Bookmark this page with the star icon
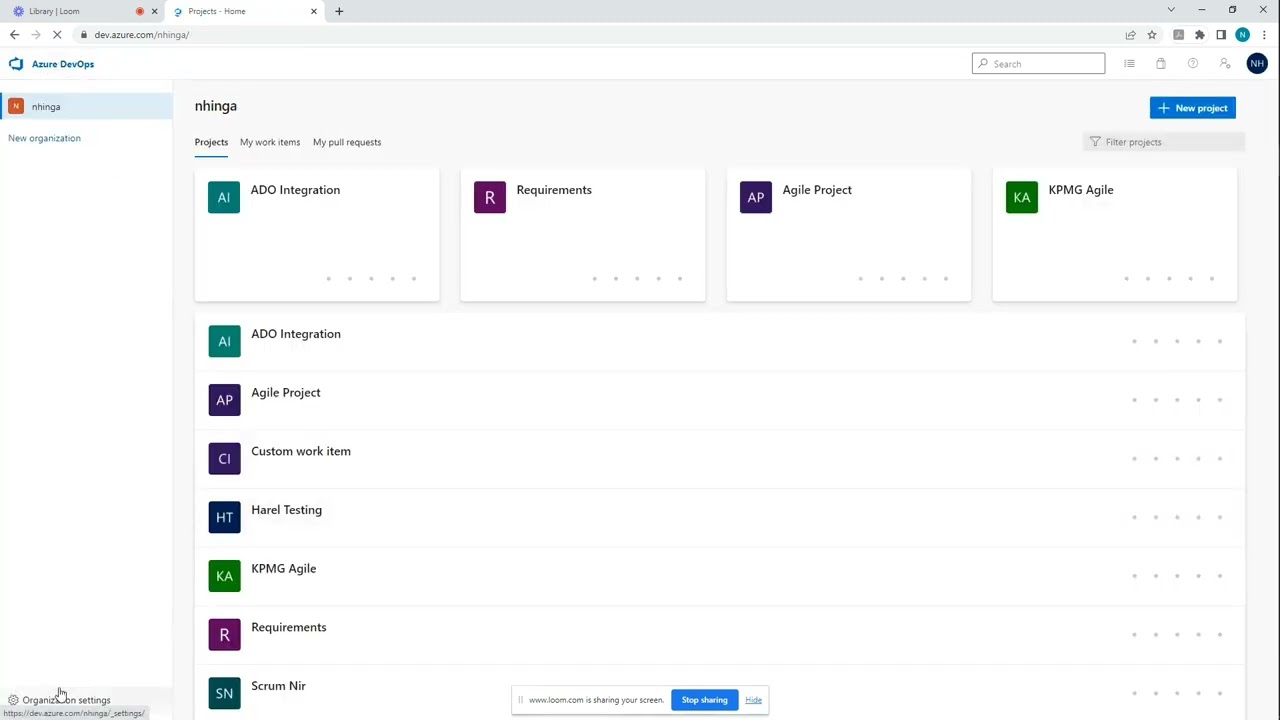Viewport: 1280px width, 720px height. (x=1152, y=35)
